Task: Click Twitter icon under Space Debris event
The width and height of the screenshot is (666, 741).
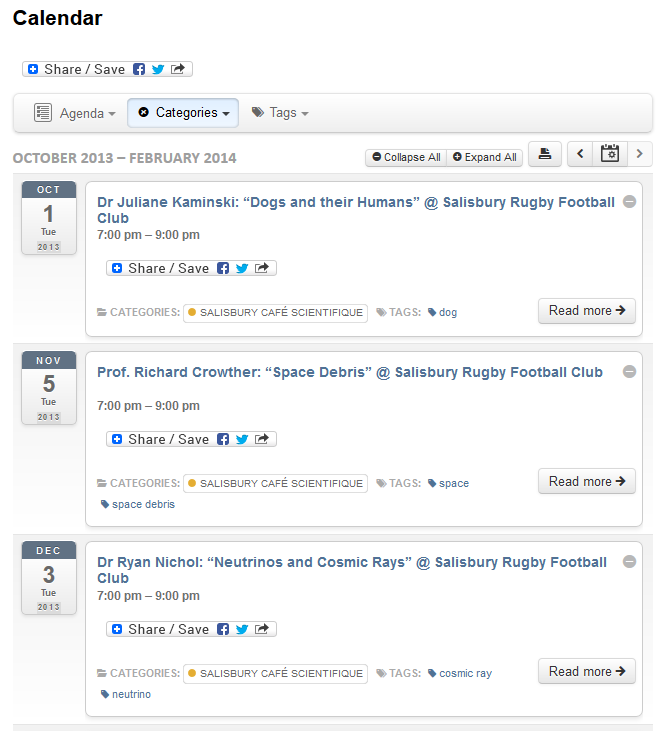Action: click(242, 439)
